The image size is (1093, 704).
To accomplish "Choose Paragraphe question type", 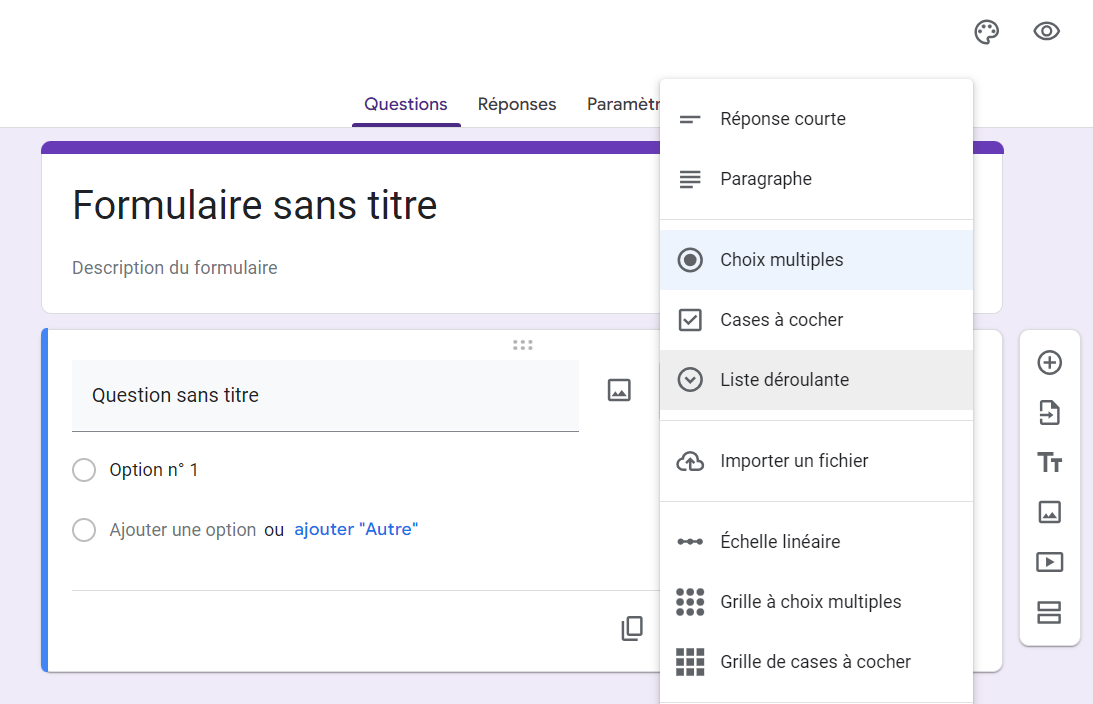I will (x=765, y=179).
